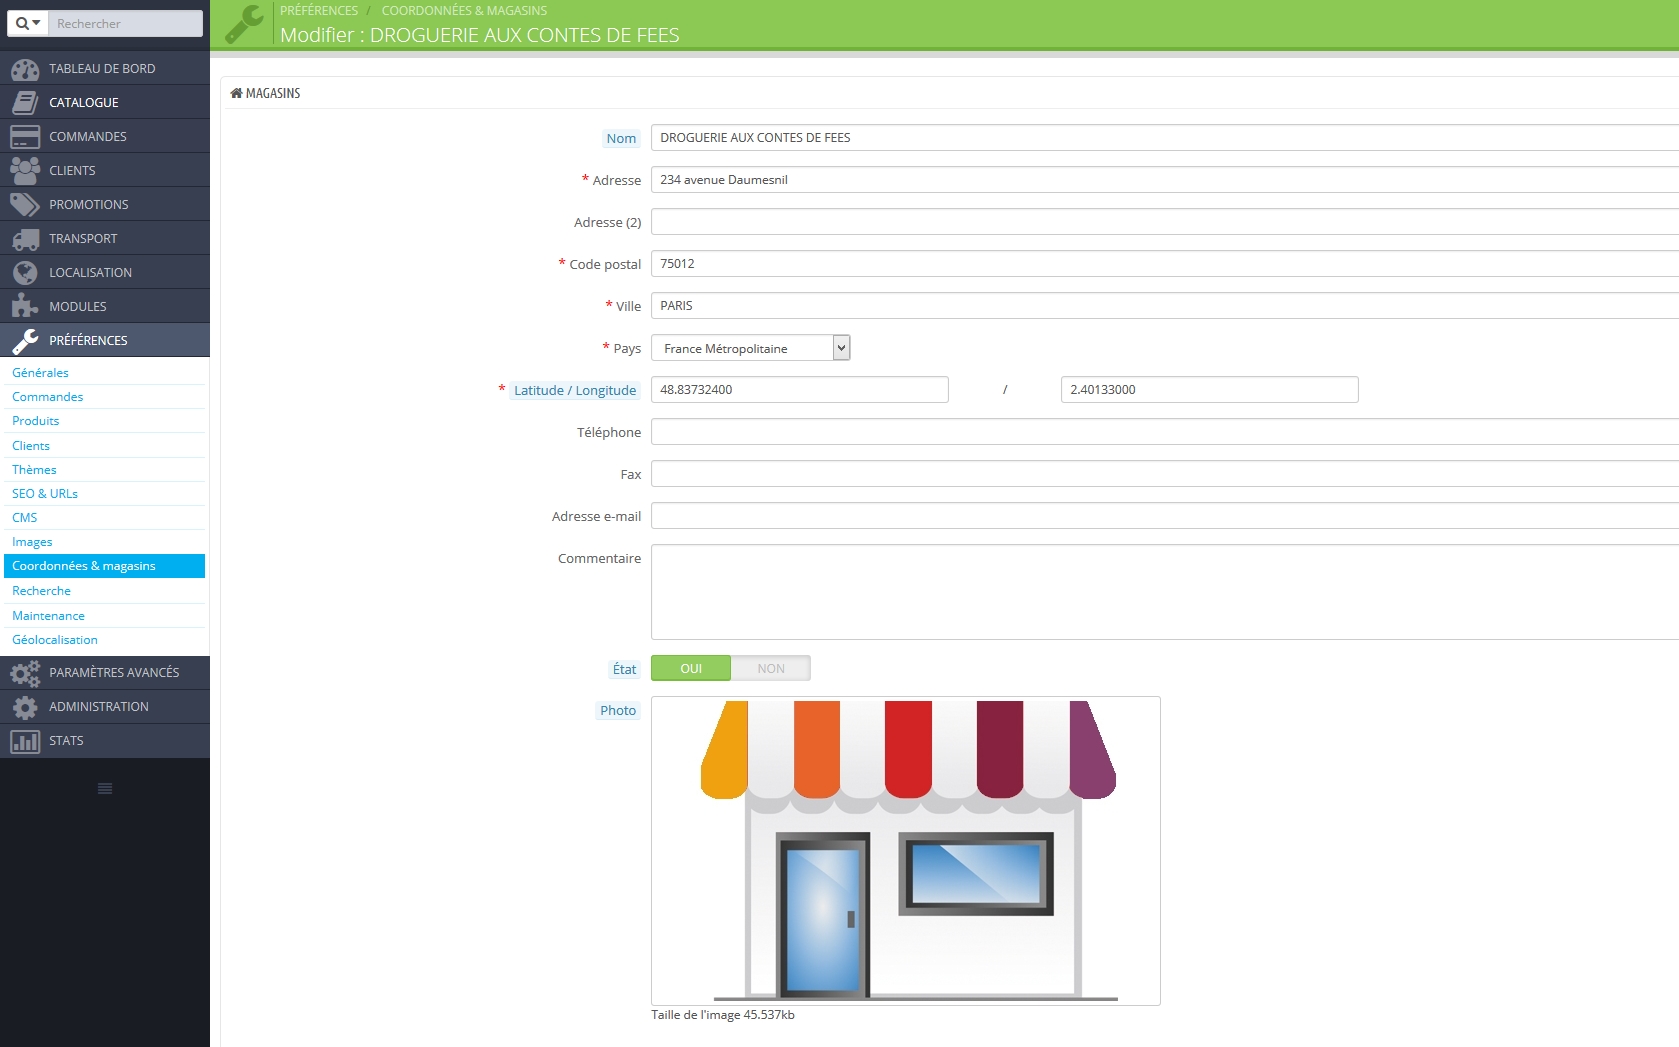Screen dimensions: 1679x1047
Task: Click the Transport truck icon
Action: tap(25, 239)
